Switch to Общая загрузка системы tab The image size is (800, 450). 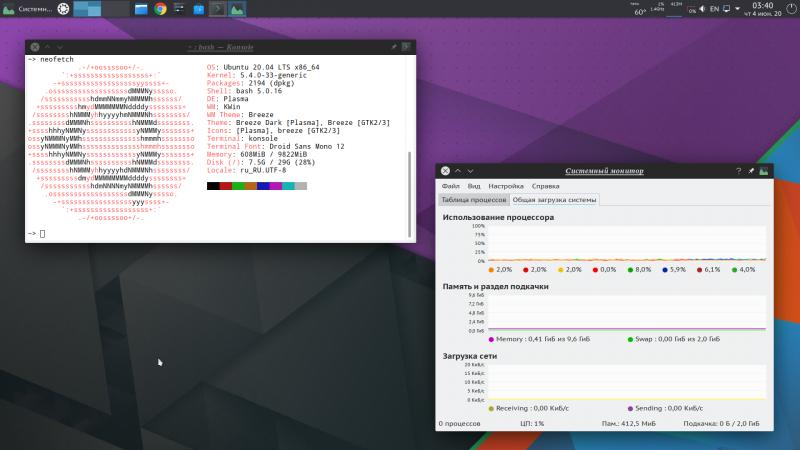[x=554, y=200]
